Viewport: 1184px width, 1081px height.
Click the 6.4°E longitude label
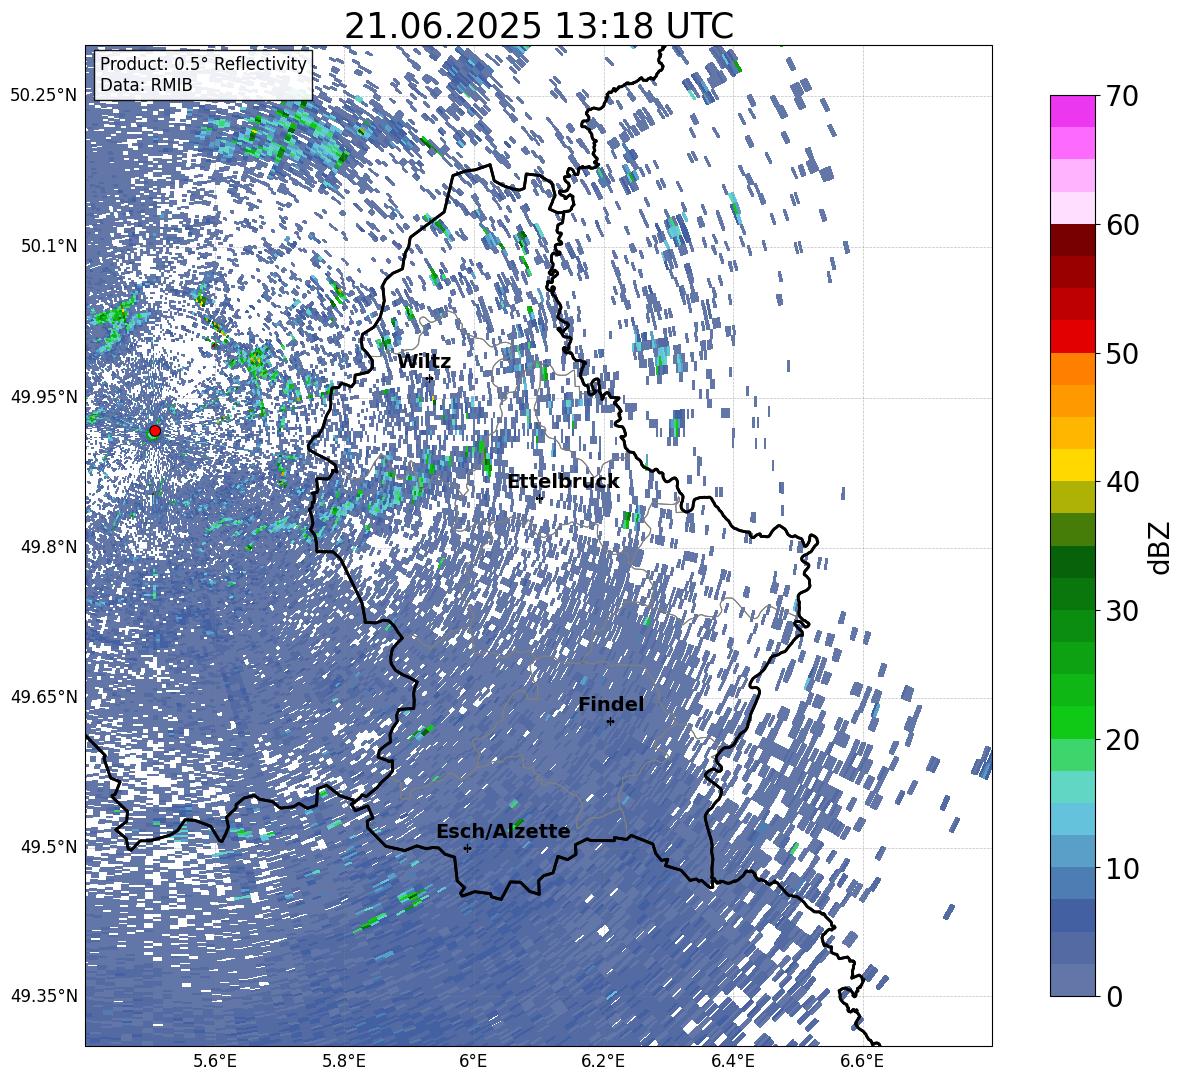[x=732, y=1061]
